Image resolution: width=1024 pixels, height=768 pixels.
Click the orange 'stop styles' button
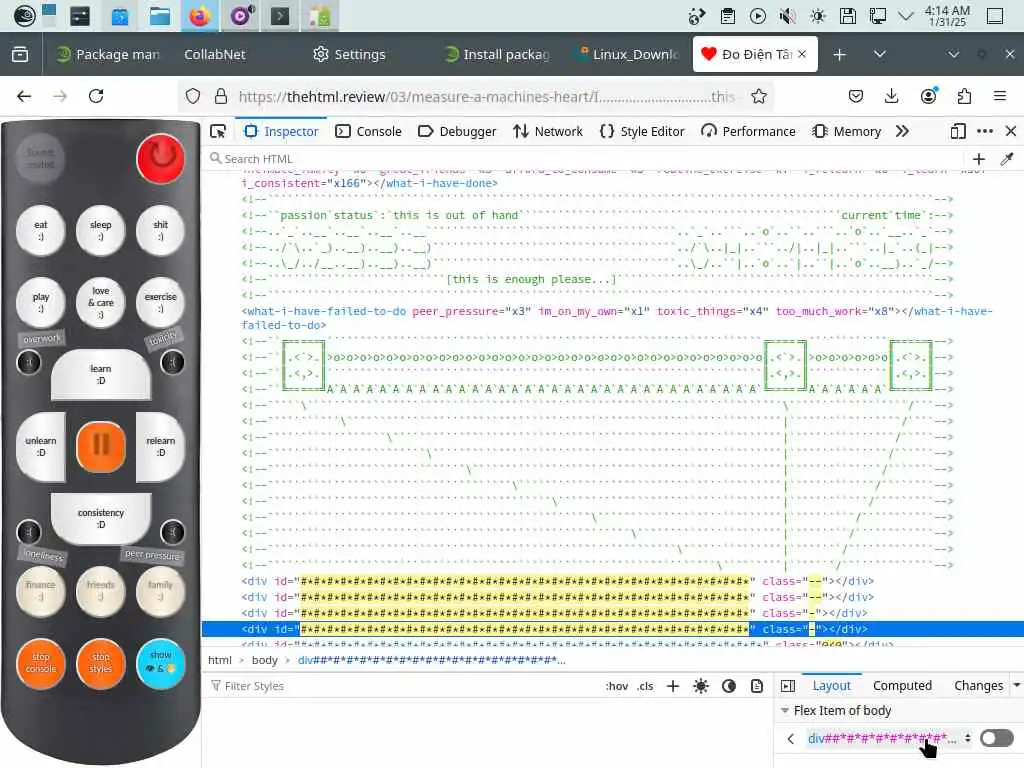tap(101, 663)
